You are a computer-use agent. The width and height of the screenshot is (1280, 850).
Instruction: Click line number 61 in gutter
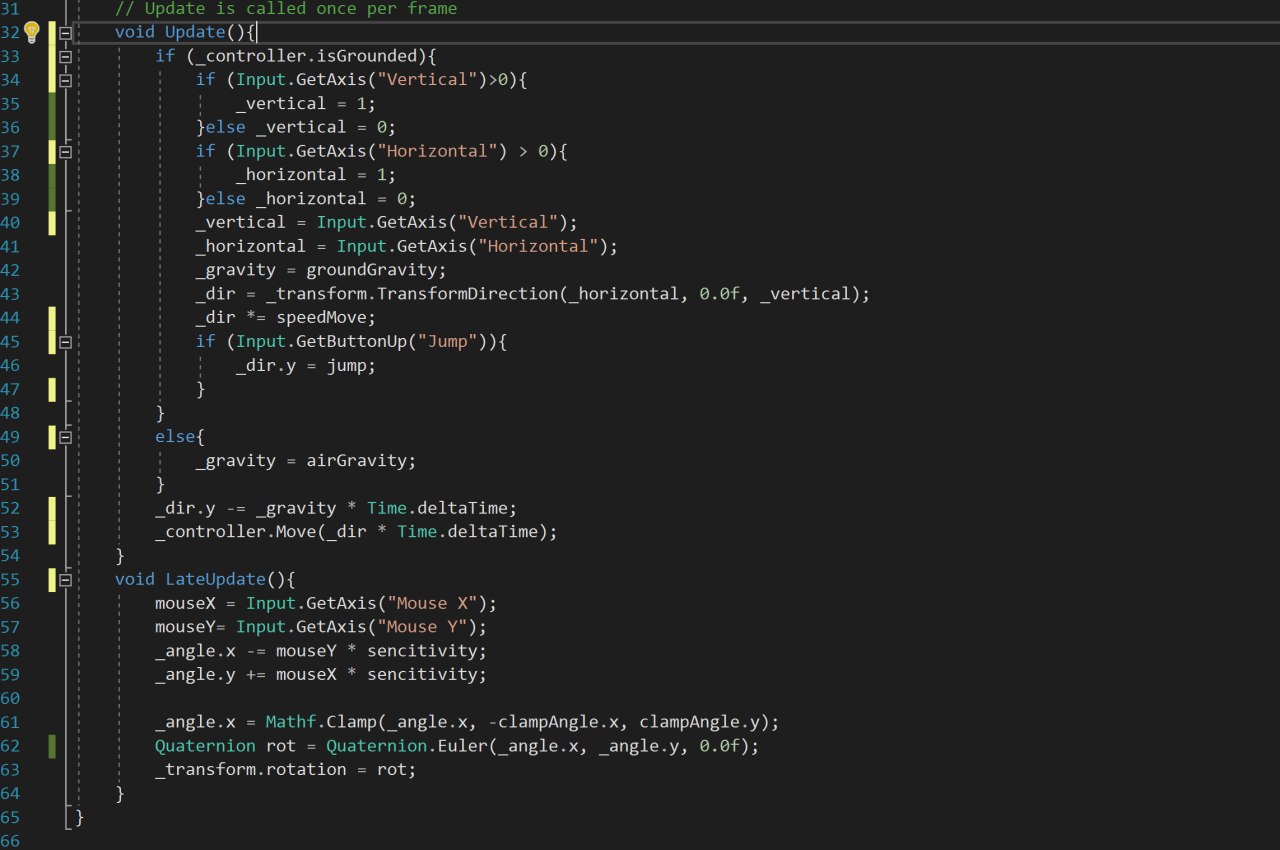pyautogui.click(x=10, y=722)
